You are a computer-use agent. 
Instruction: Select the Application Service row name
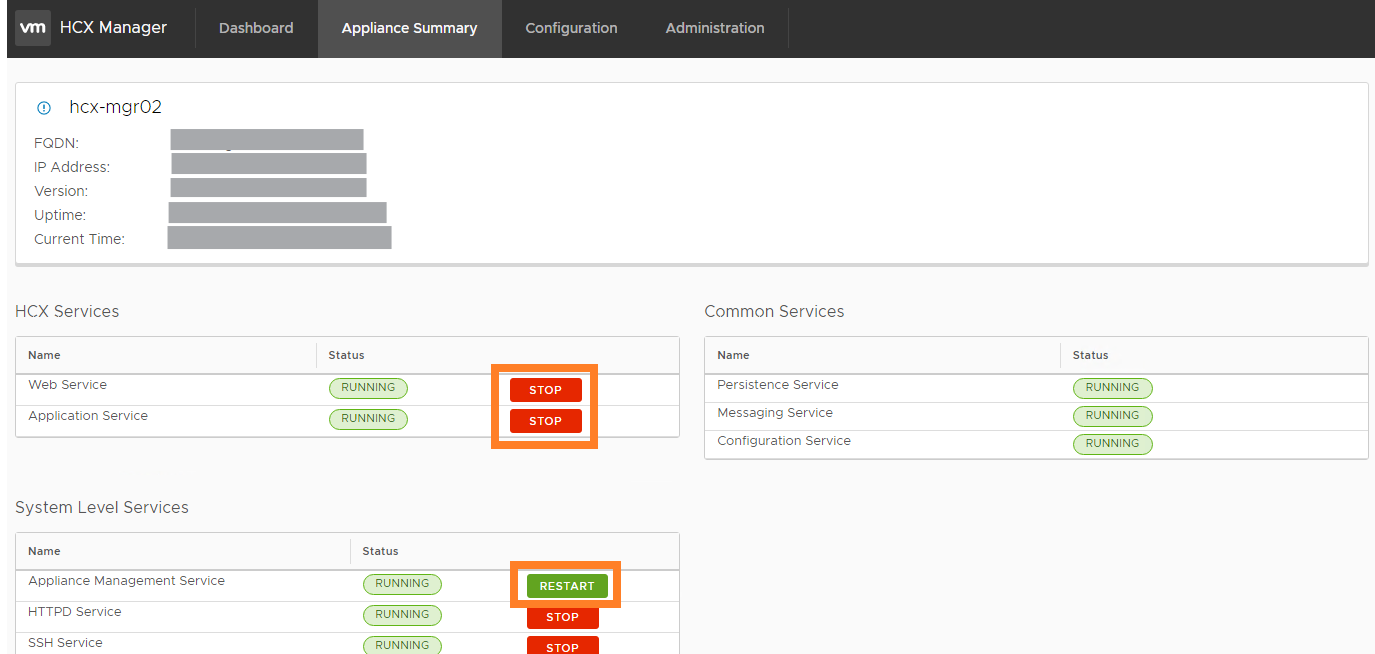(x=88, y=416)
